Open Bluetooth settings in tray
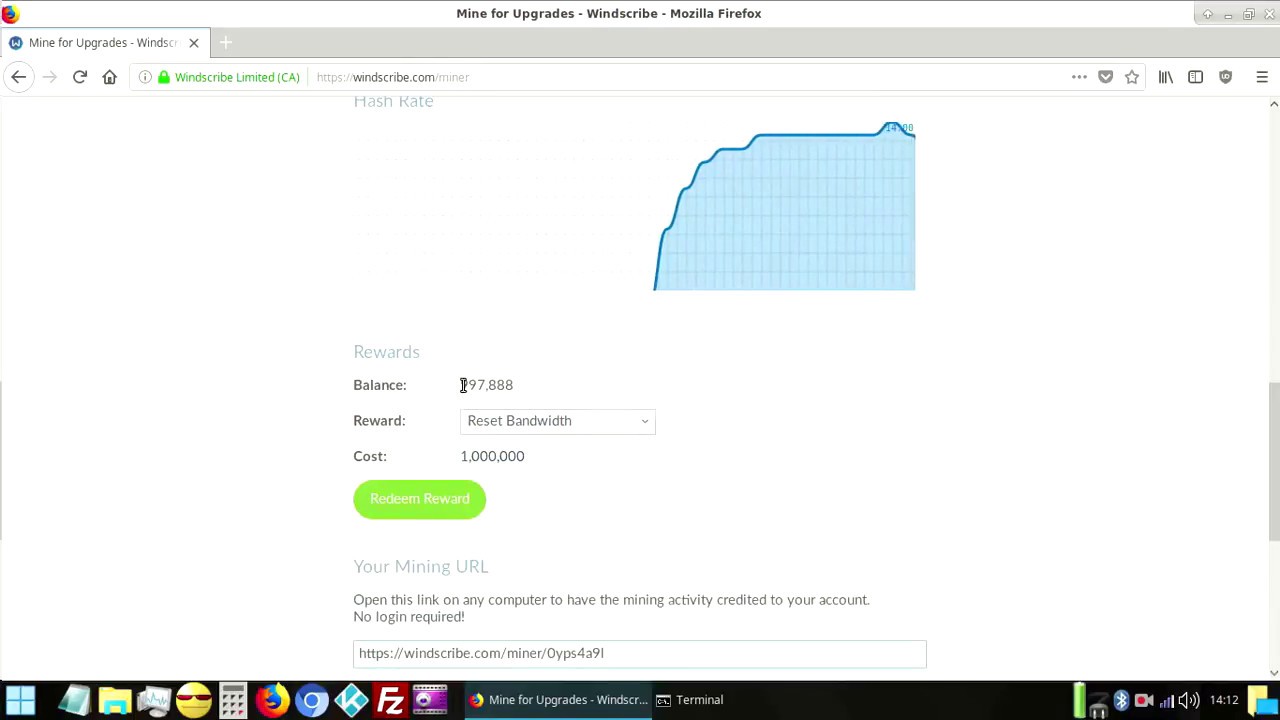Viewport: 1280px width, 720px height. (x=1121, y=700)
